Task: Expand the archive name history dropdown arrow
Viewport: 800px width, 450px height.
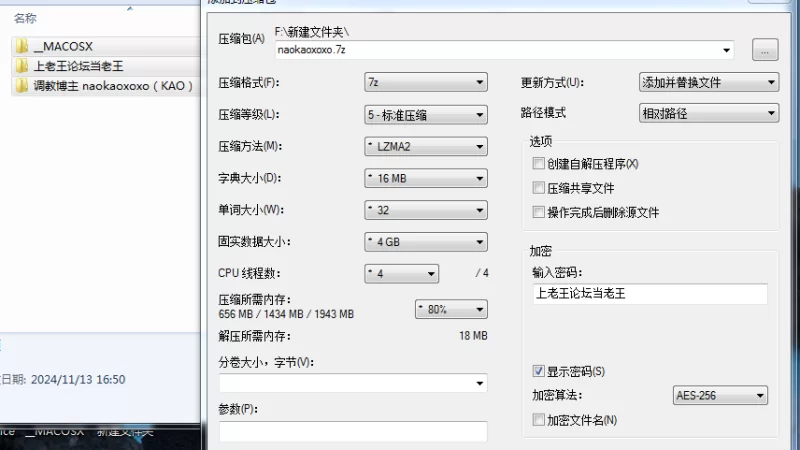Action: click(726, 50)
